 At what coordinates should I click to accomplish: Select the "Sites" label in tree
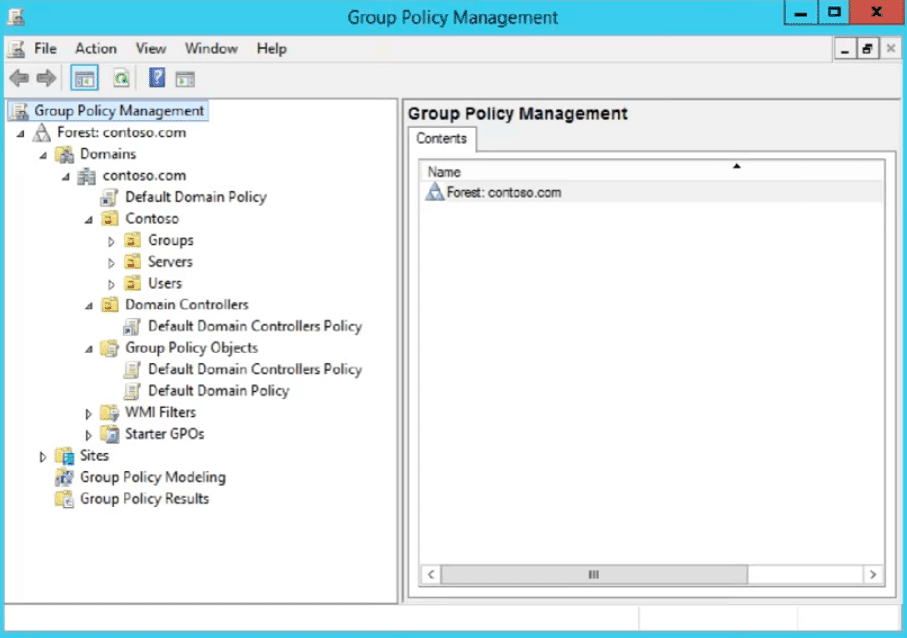point(94,456)
